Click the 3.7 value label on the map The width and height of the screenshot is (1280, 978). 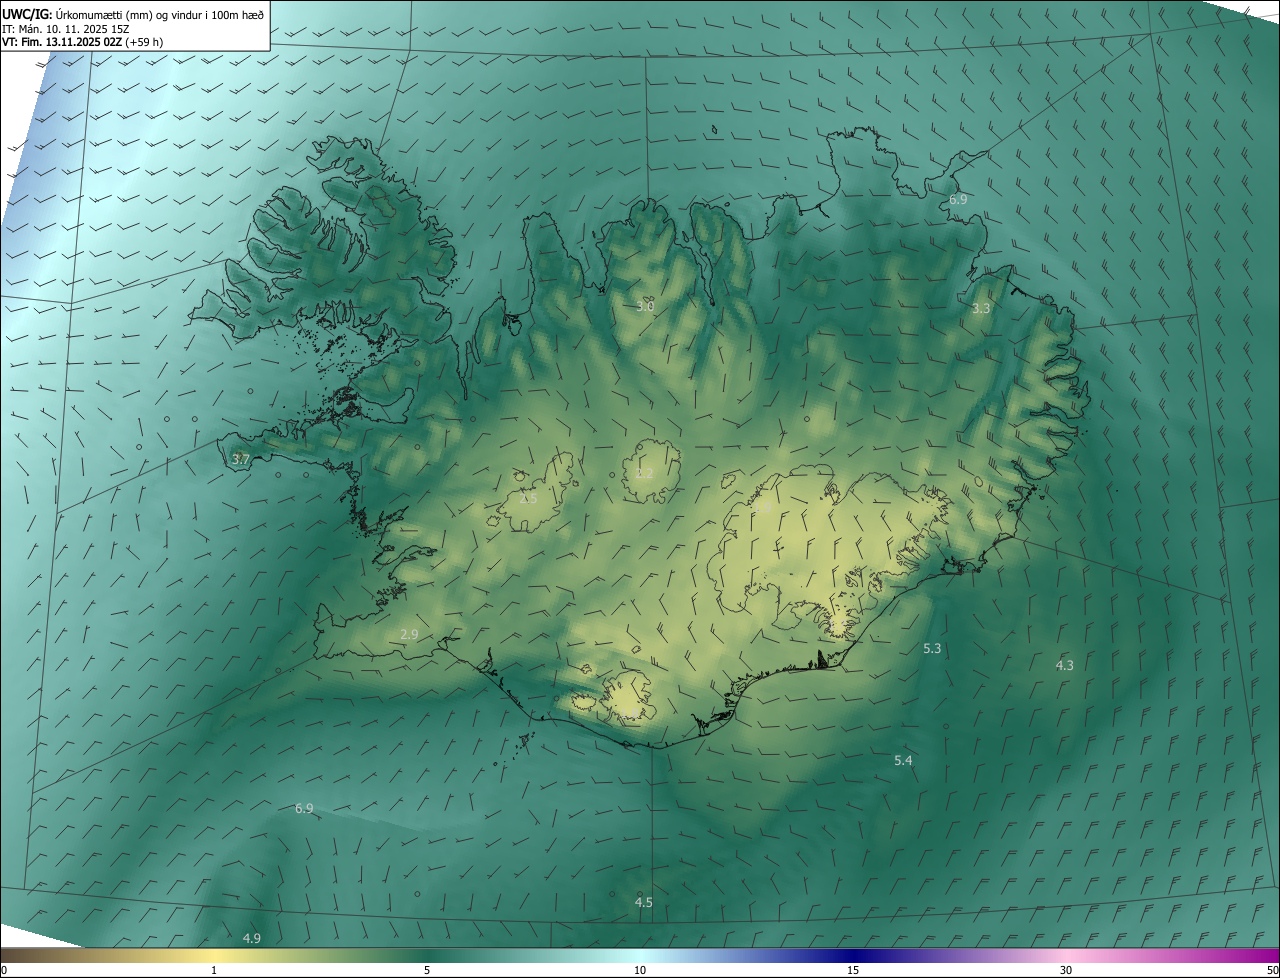coord(240,459)
